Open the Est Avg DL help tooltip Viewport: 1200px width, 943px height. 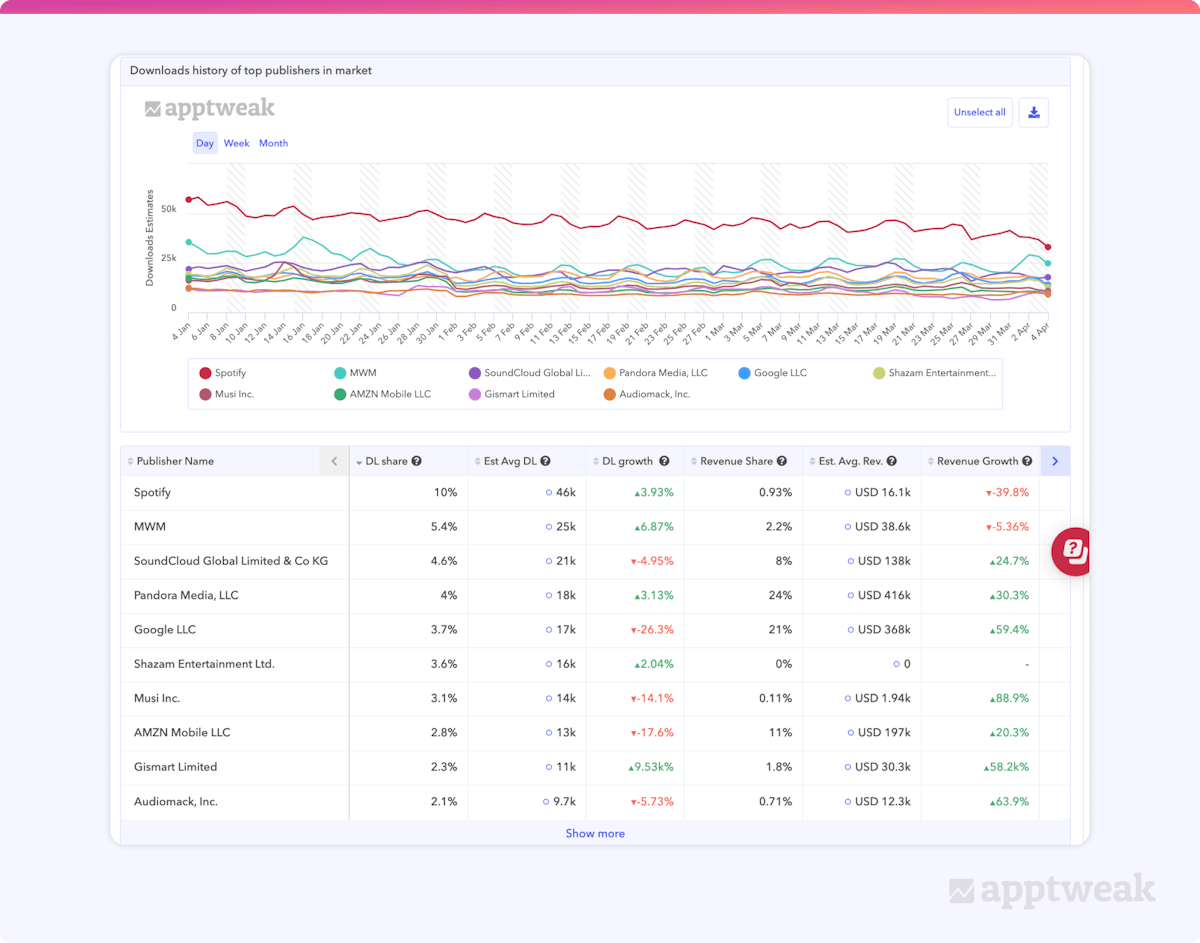pyautogui.click(x=544, y=461)
